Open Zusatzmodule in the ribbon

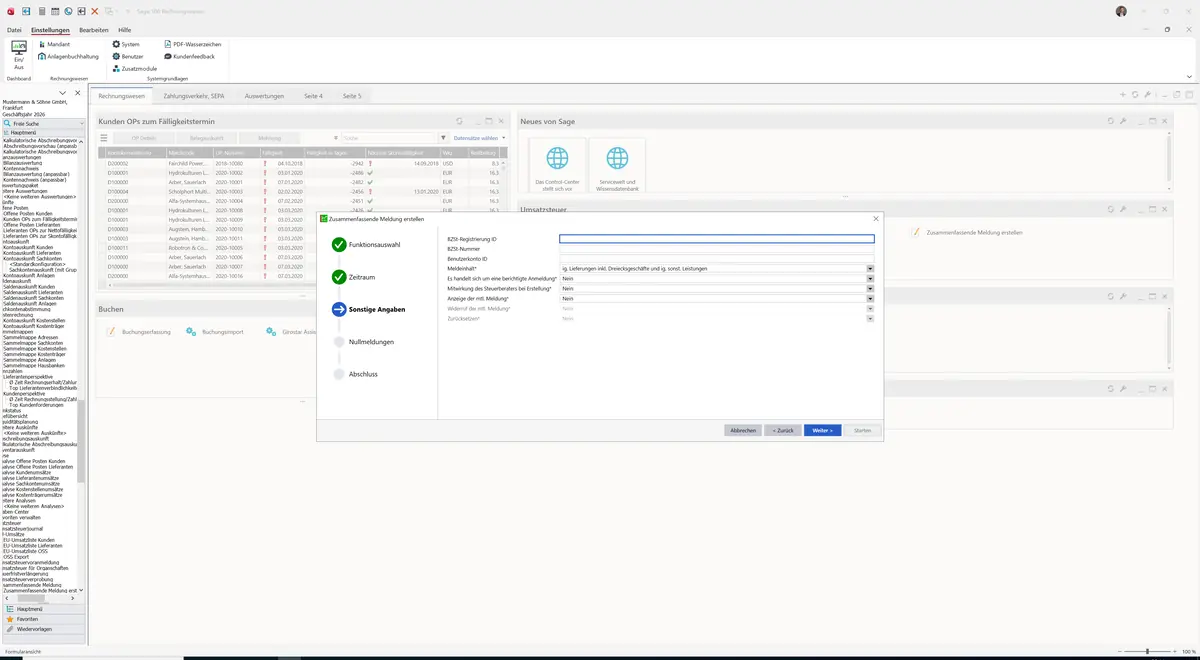coord(134,68)
